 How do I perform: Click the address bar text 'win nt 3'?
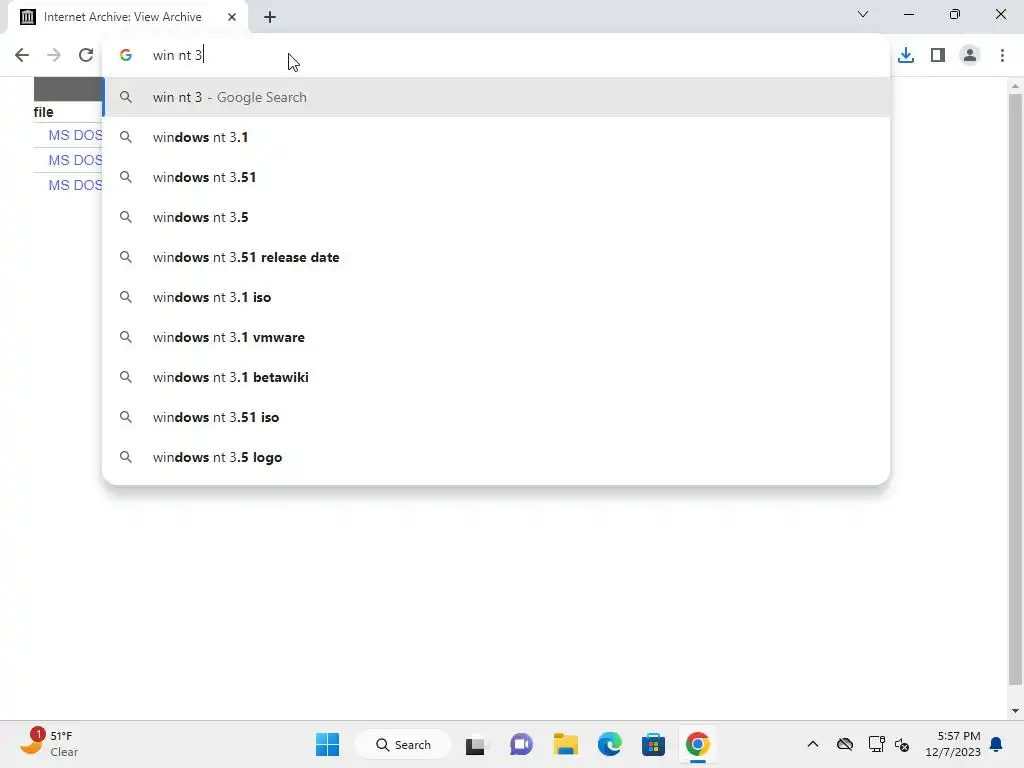(178, 56)
